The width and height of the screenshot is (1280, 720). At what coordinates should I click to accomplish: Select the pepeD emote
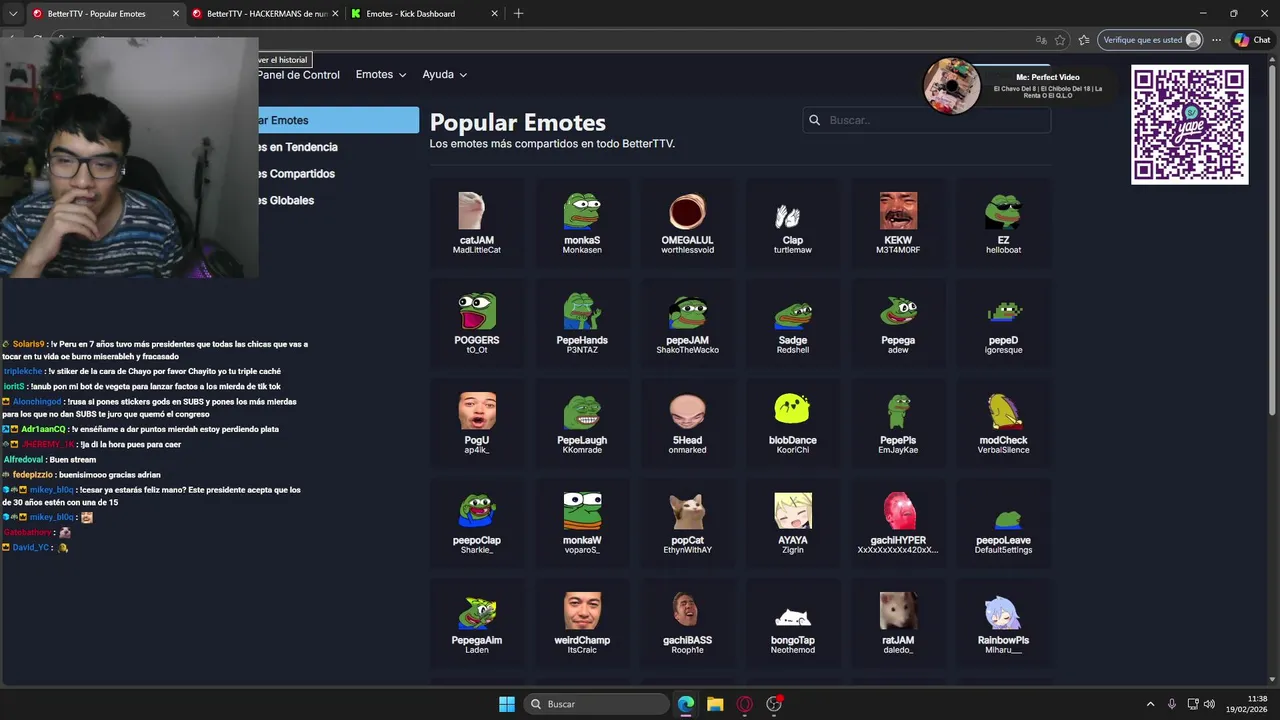click(x=1003, y=322)
